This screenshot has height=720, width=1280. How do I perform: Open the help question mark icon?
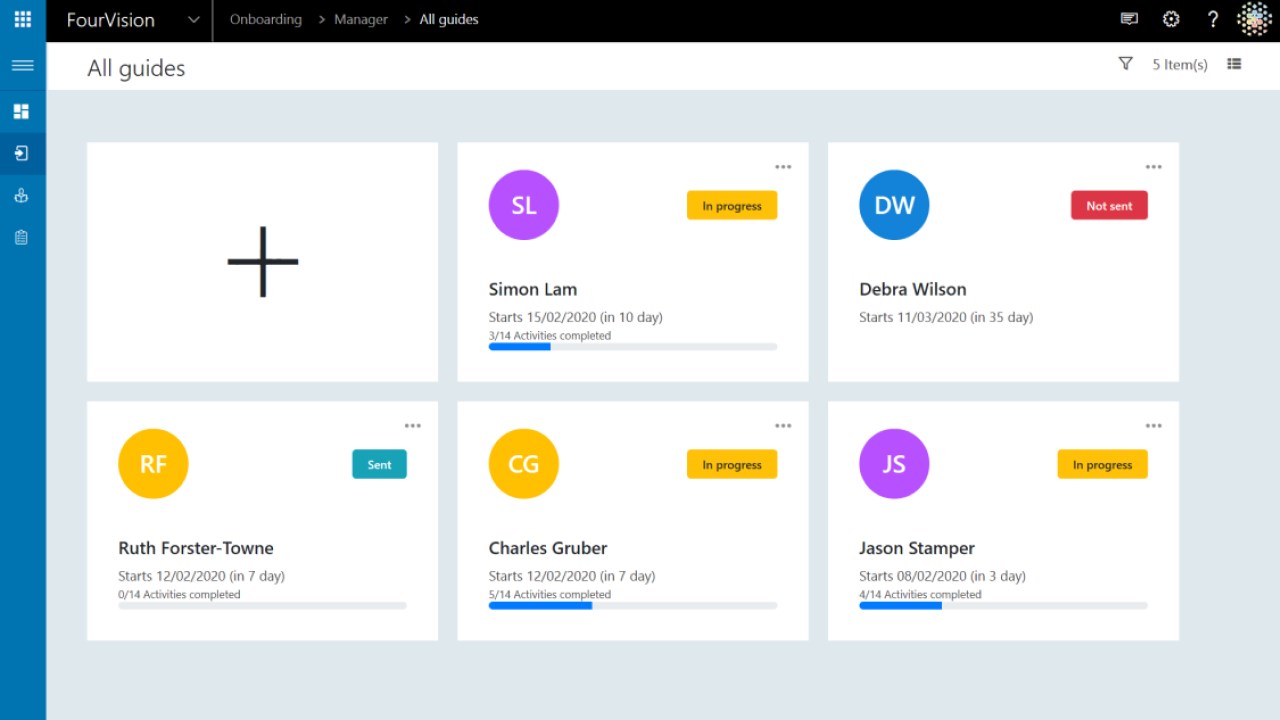pos(1213,19)
